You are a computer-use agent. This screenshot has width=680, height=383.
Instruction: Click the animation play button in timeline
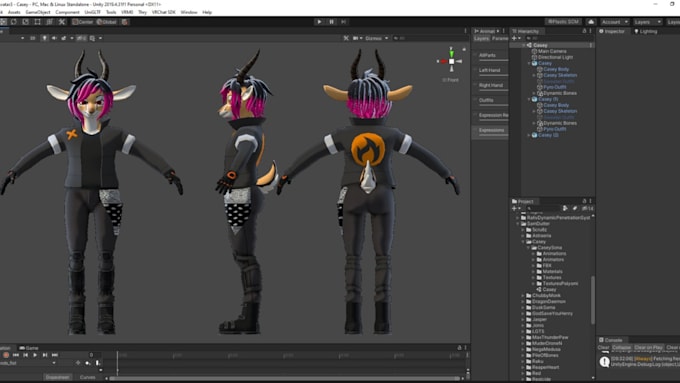(35, 355)
